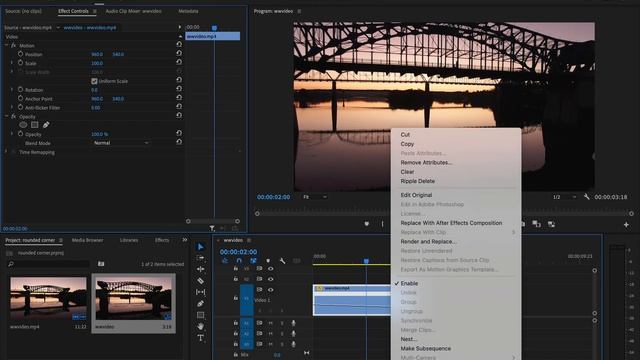Toggle Position animation stopwatch
The image size is (640, 360).
(x=20, y=54)
